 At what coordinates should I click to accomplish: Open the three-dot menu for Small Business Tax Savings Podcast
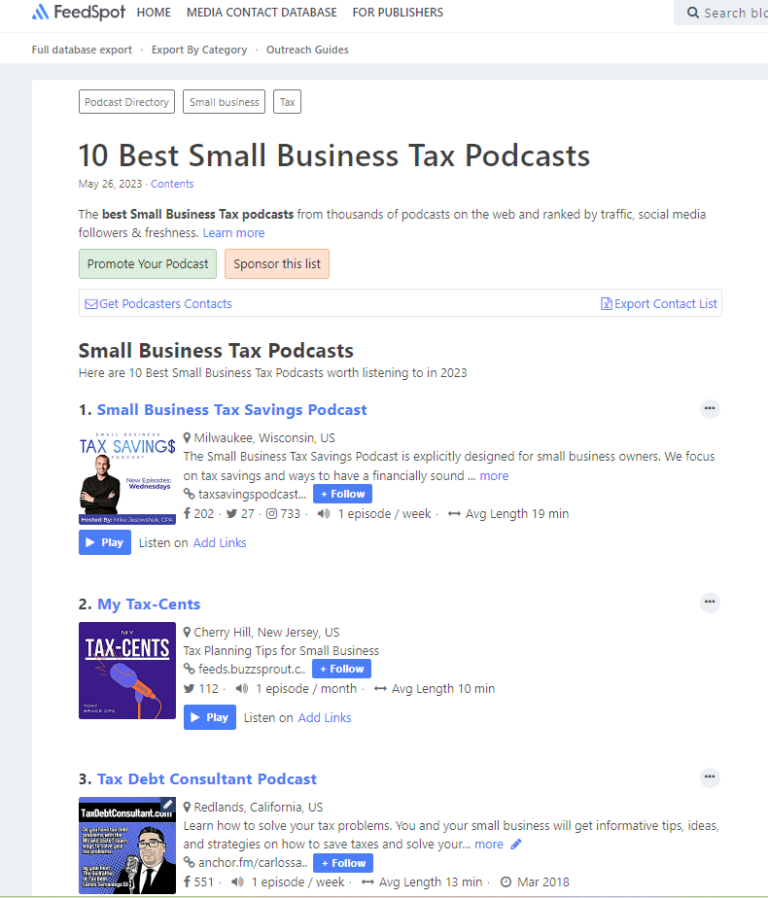tap(709, 409)
